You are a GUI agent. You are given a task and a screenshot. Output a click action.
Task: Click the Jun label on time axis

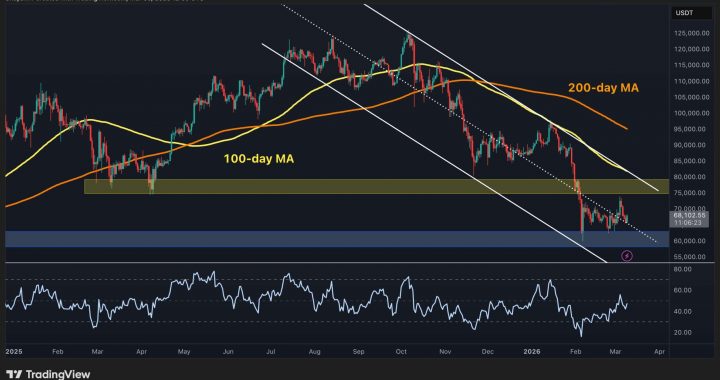pyautogui.click(x=228, y=352)
